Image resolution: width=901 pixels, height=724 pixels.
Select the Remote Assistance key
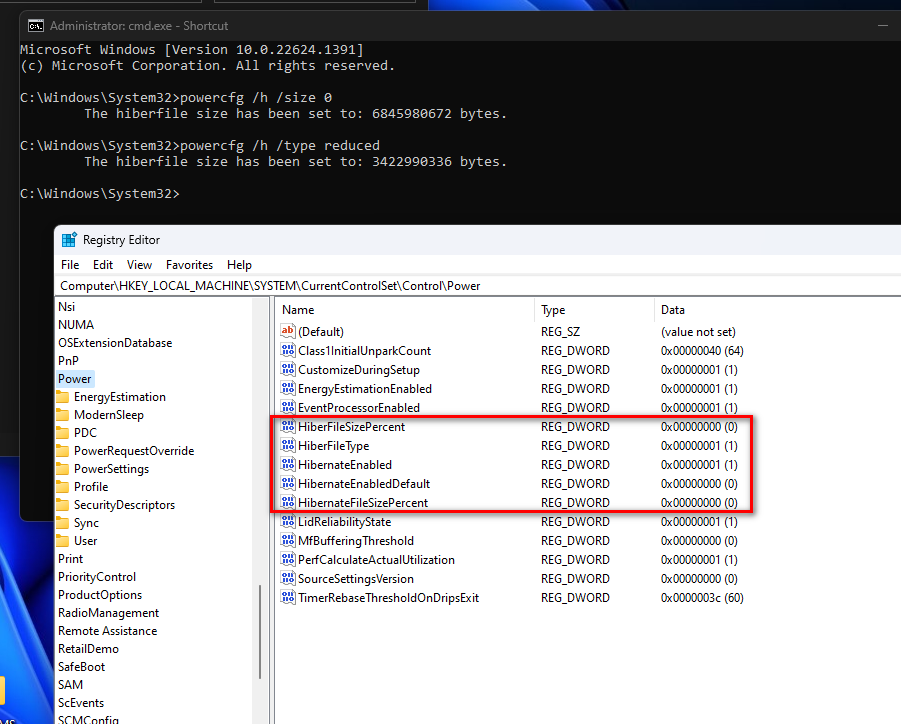pos(107,631)
